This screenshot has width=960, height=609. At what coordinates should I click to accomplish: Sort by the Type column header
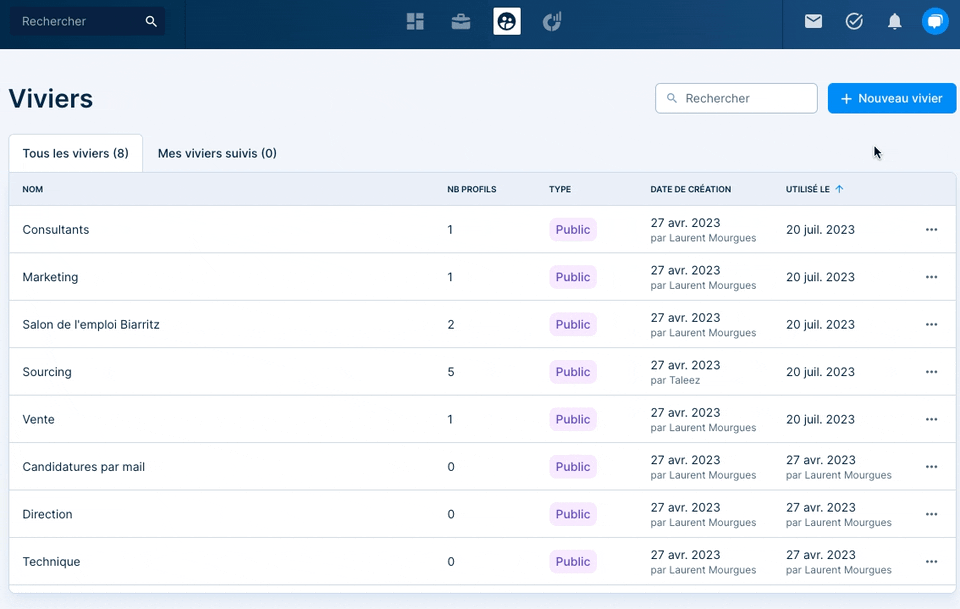click(x=560, y=189)
